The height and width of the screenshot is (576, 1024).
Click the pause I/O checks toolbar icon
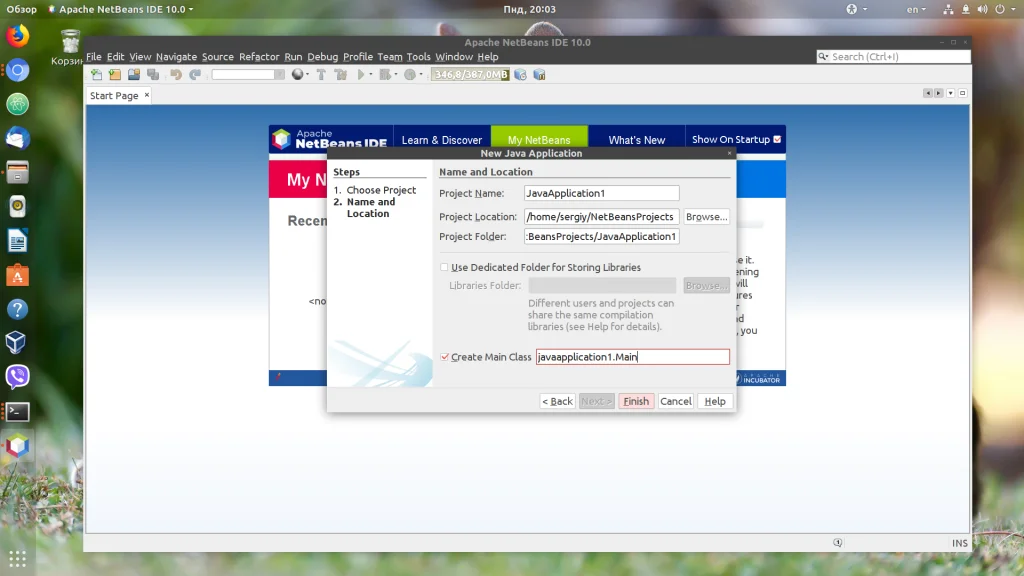coord(539,74)
